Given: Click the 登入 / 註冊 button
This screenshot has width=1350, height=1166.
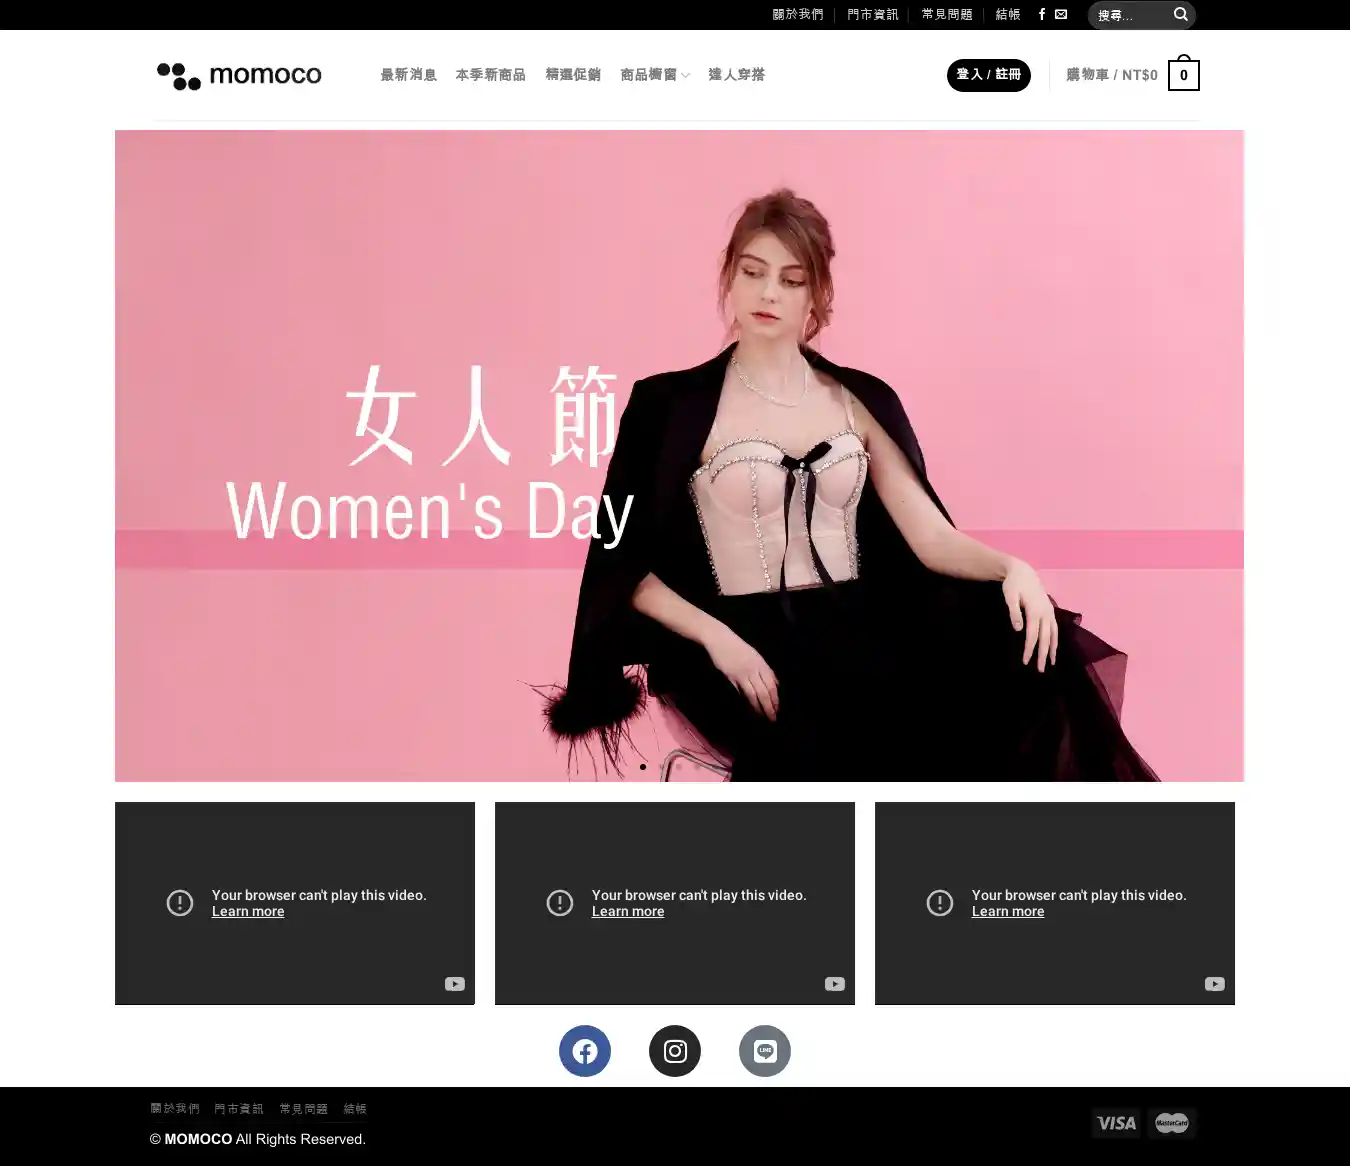Looking at the screenshot, I should pos(988,75).
